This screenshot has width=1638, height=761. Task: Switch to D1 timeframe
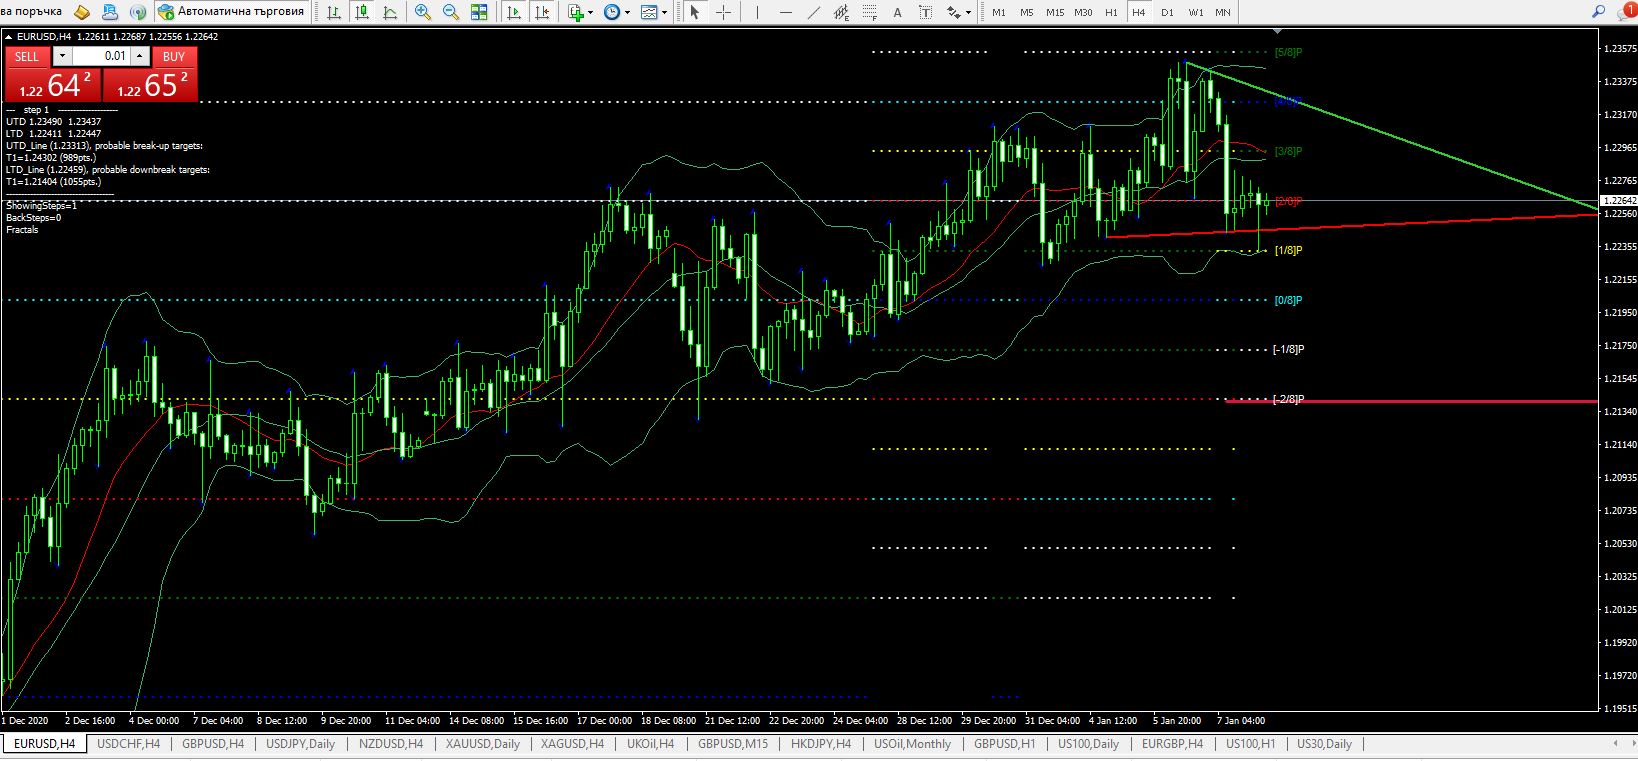pyautogui.click(x=1167, y=12)
